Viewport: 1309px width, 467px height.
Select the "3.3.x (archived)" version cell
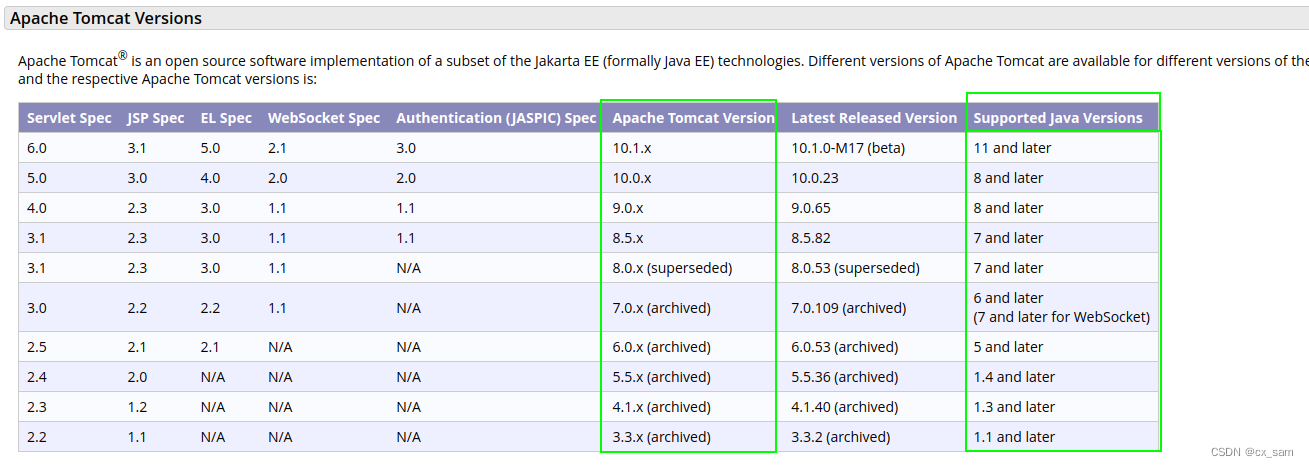click(662, 437)
